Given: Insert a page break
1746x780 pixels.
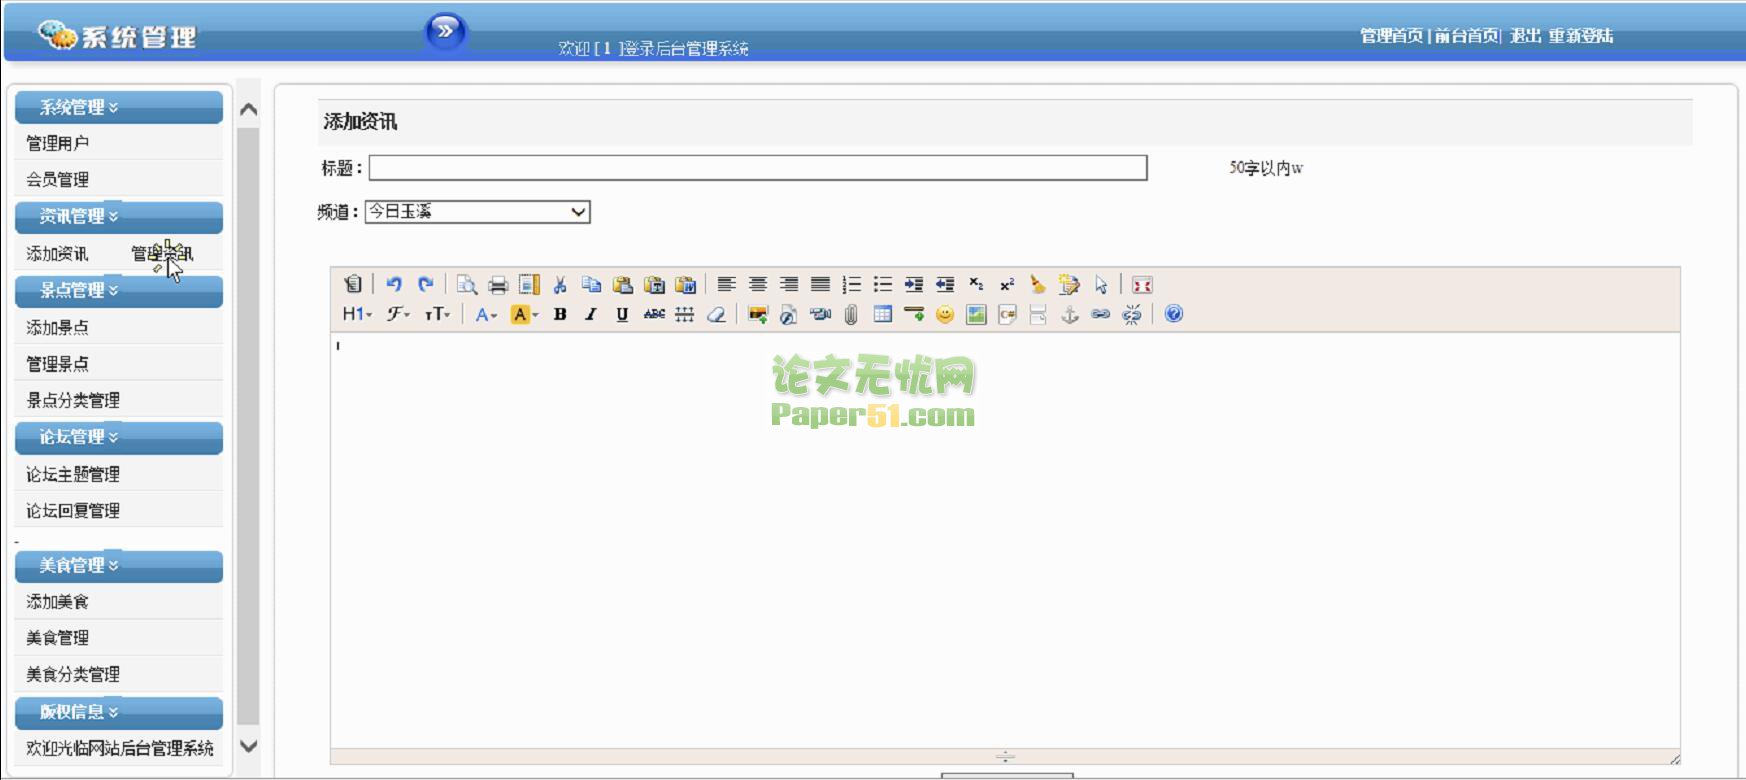Looking at the screenshot, I should [1038, 314].
